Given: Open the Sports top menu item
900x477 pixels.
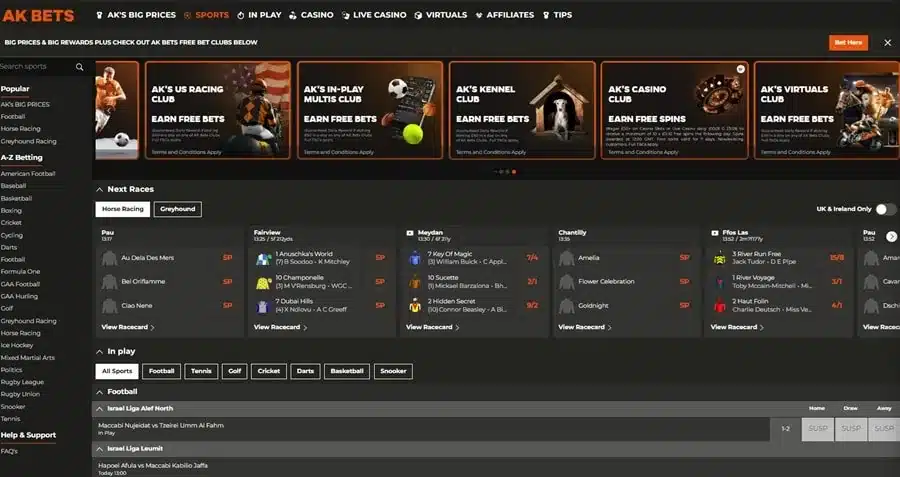Looking at the screenshot, I should pyautogui.click(x=206, y=15).
